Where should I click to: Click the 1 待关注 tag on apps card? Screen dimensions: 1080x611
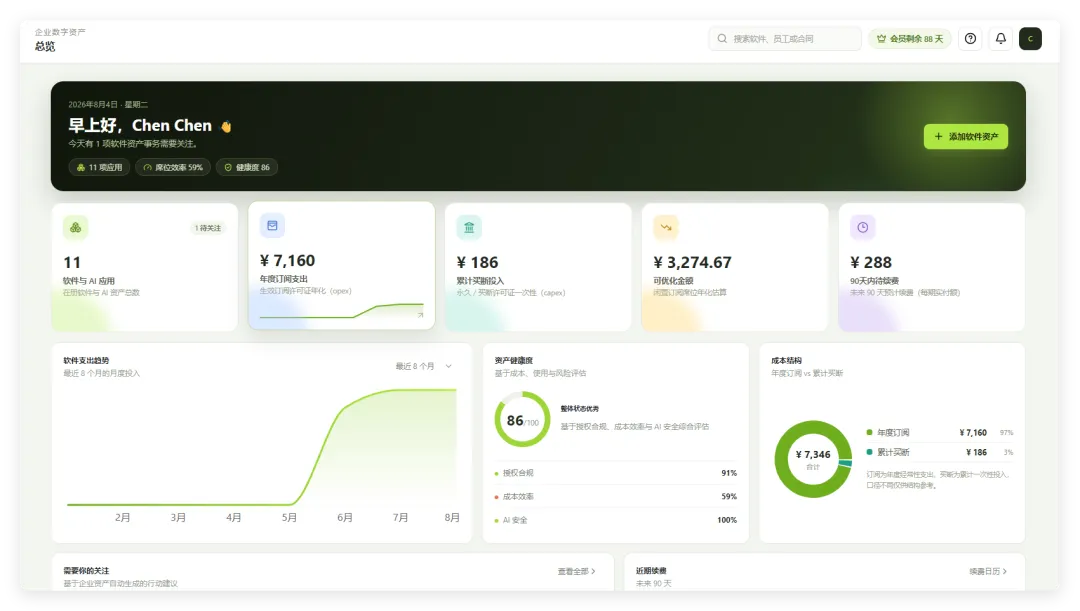(207, 228)
